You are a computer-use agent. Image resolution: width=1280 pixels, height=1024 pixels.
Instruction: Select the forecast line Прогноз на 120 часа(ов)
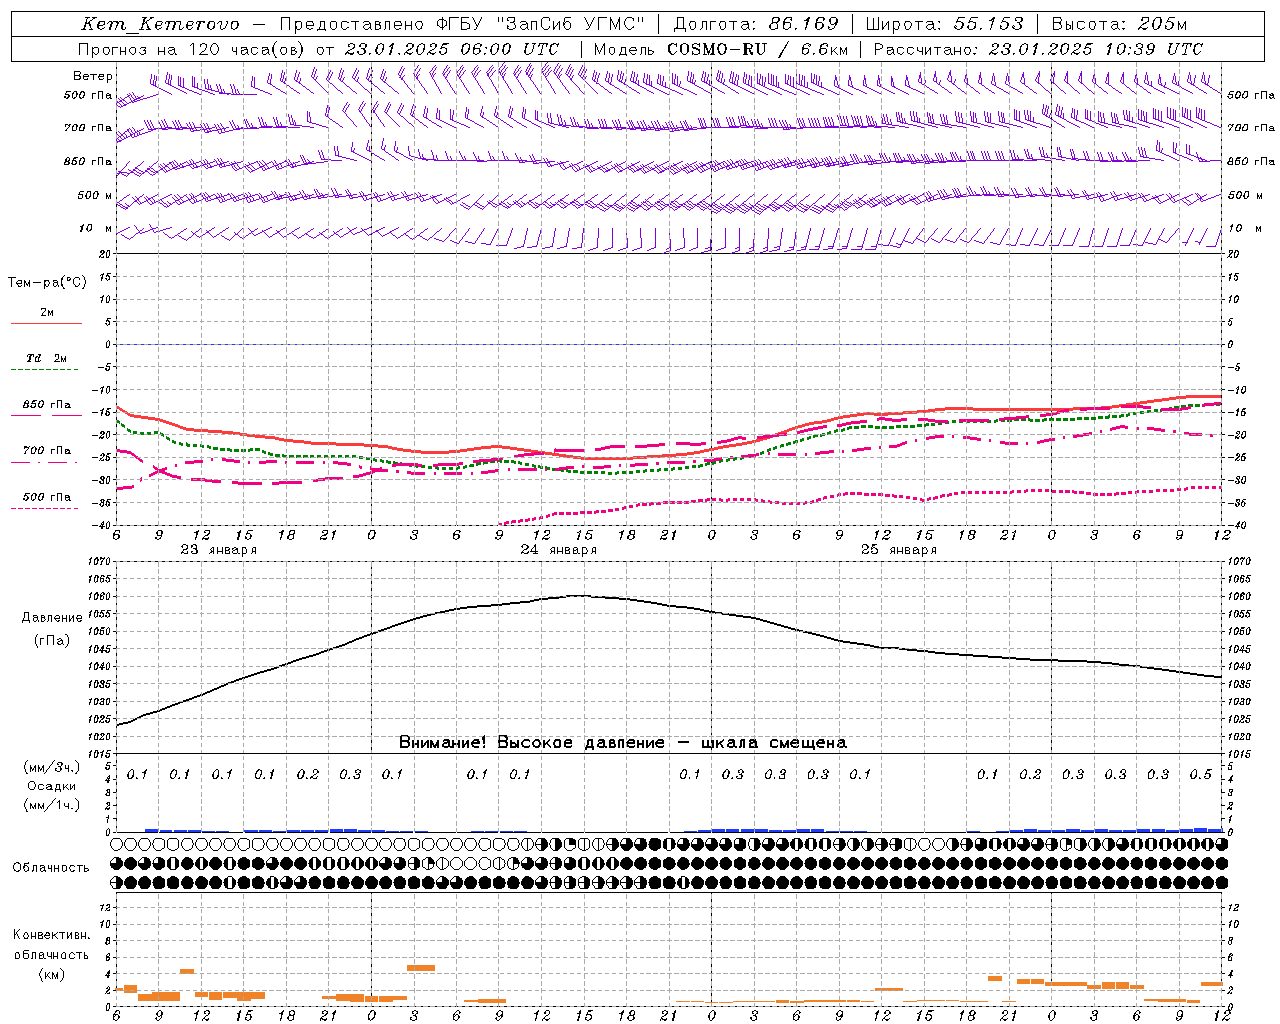click(x=193, y=49)
